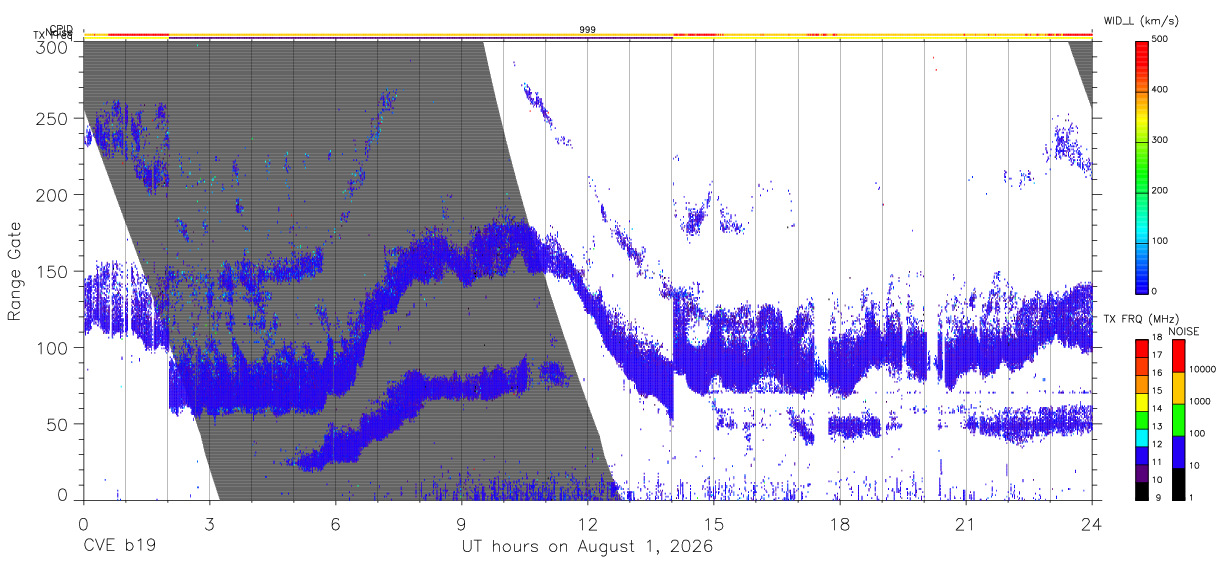Click the blue 11-12 MHz TX FRQ swatch
1228x567 pixels.
point(1142,455)
